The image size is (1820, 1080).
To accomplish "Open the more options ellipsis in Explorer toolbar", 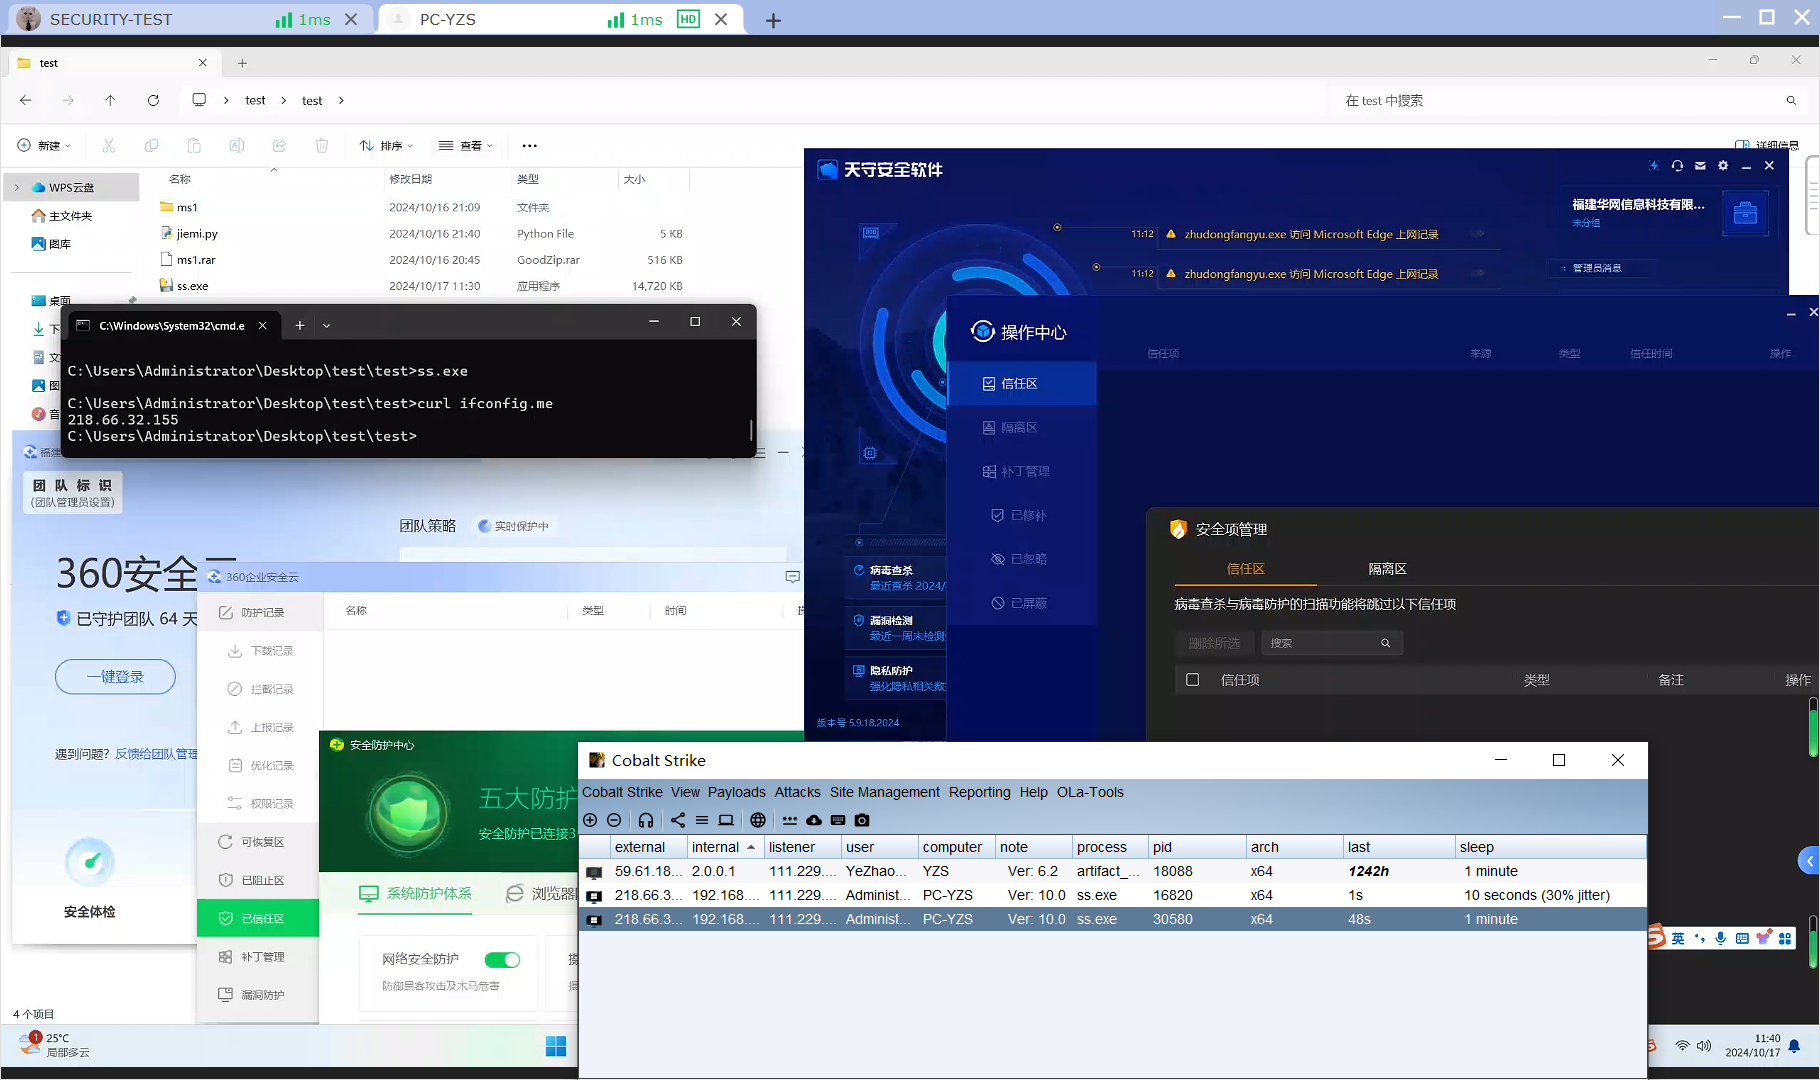I will 530,146.
